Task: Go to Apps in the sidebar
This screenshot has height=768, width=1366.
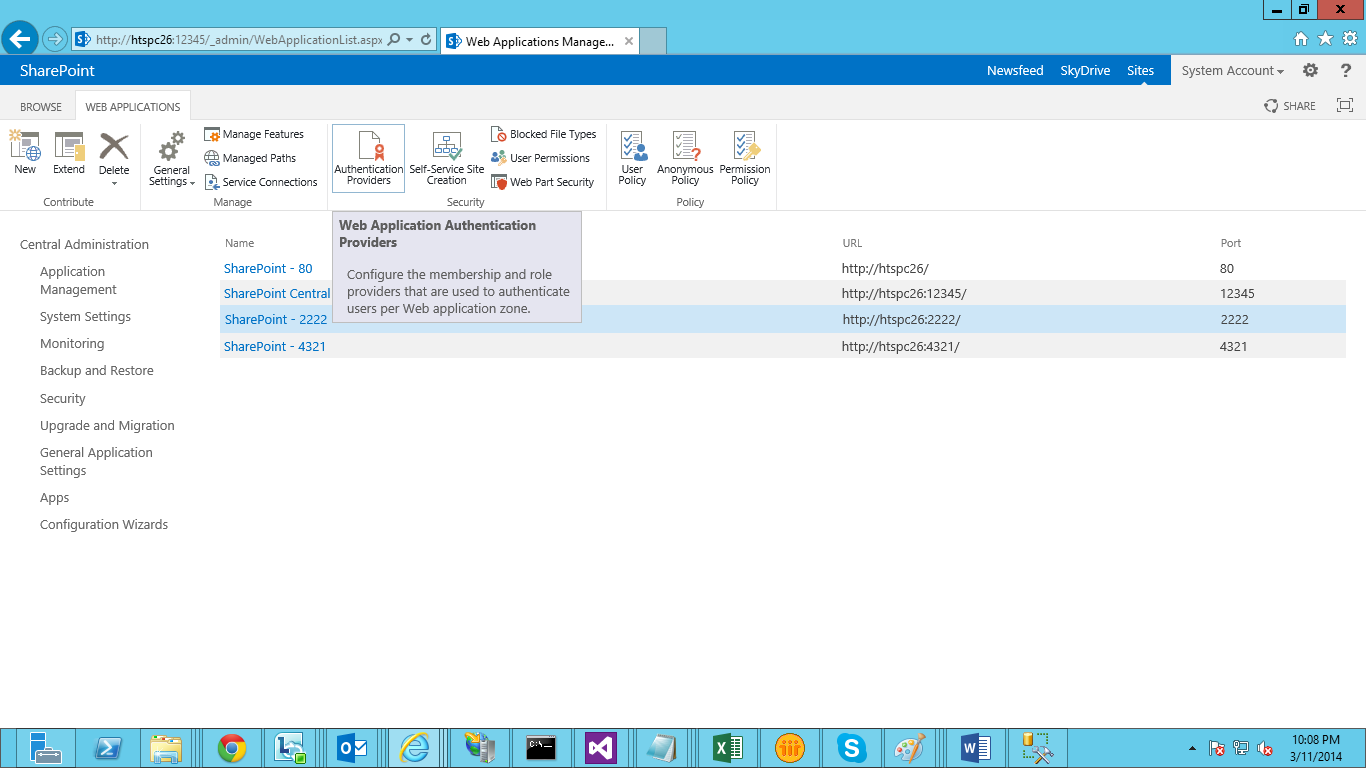Action: (x=55, y=498)
